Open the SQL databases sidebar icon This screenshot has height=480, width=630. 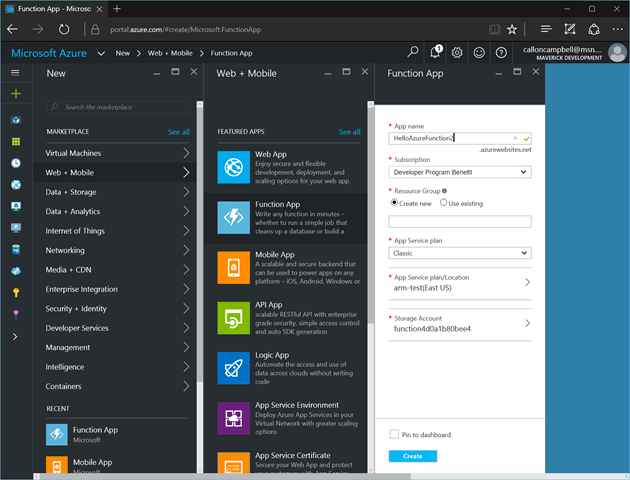point(16,249)
